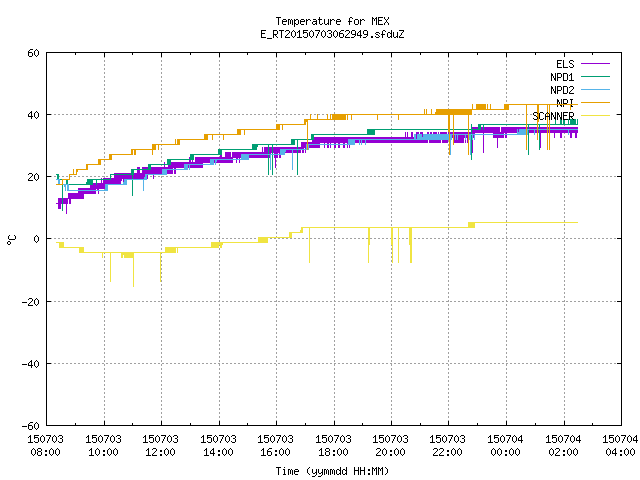Click the y-axis label -20

coord(31,302)
